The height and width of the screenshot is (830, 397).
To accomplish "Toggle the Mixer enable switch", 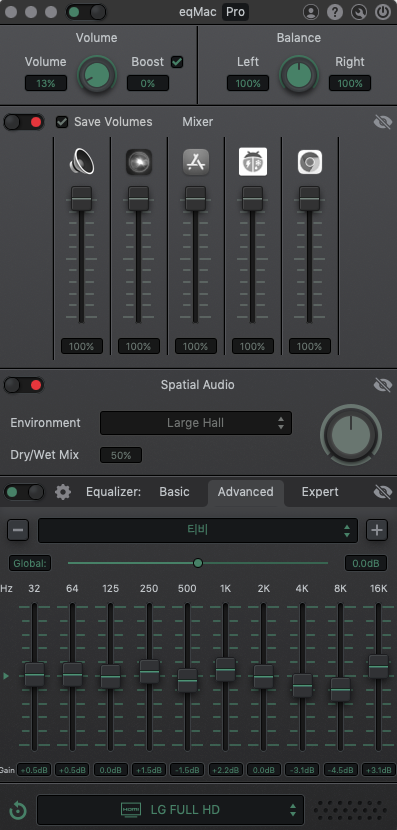I will coord(24,122).
